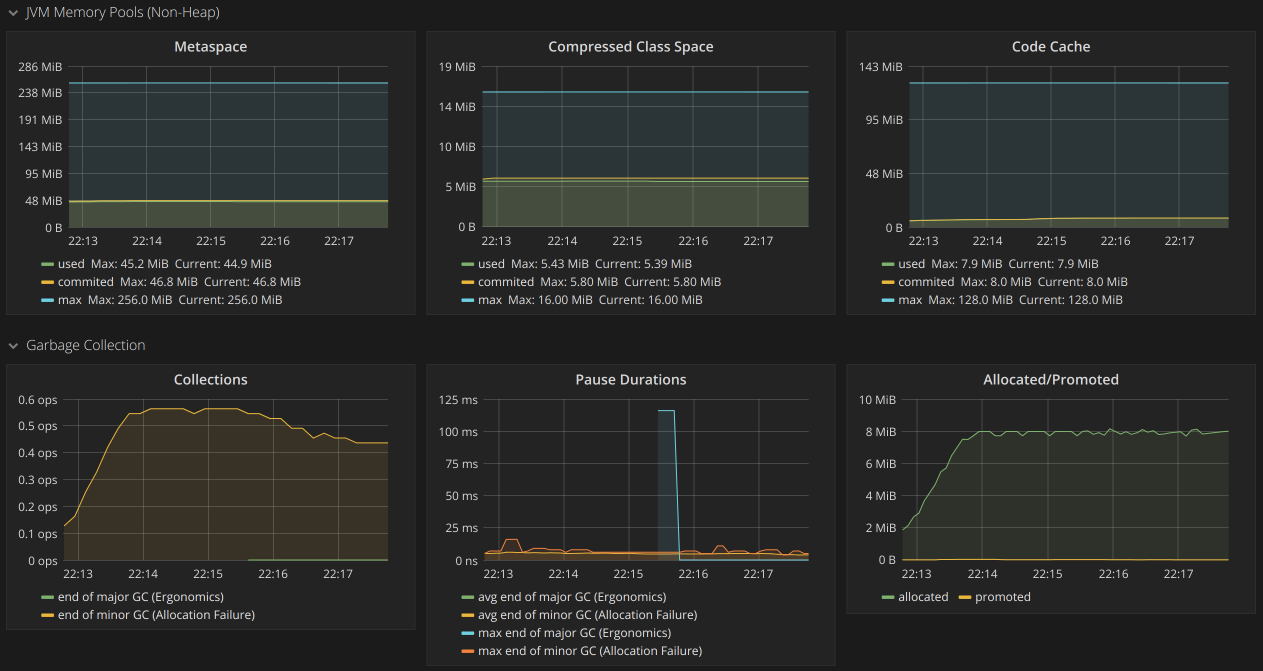Collapse the Garbage Collection row chevron
The image size is (1263, 671).
pos(13,346)
